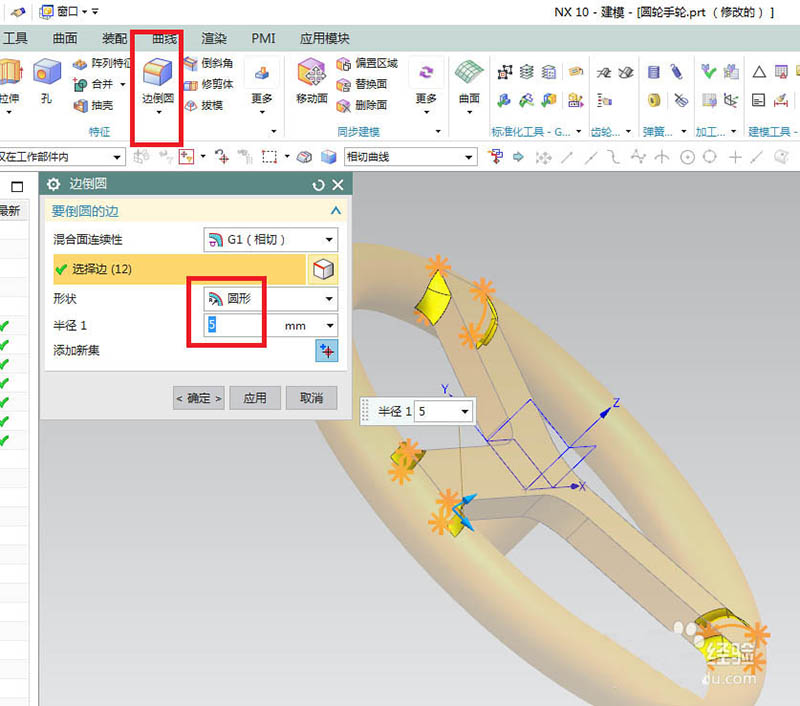Switch to the 装配 ribbon tab
Image resolution: width=800 pixels, height=706 pixels.
tap(114, 38)
